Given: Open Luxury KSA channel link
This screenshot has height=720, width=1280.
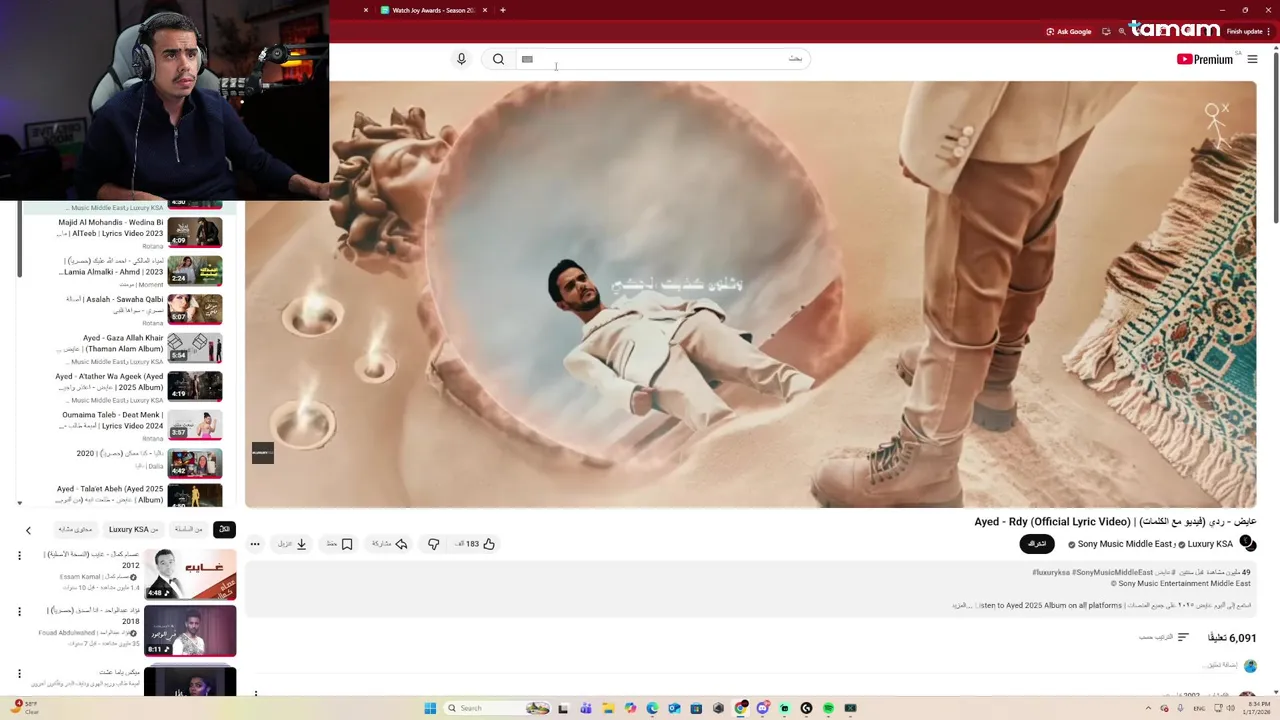Looking at the screenshot, I should (x=1210, y=544).
